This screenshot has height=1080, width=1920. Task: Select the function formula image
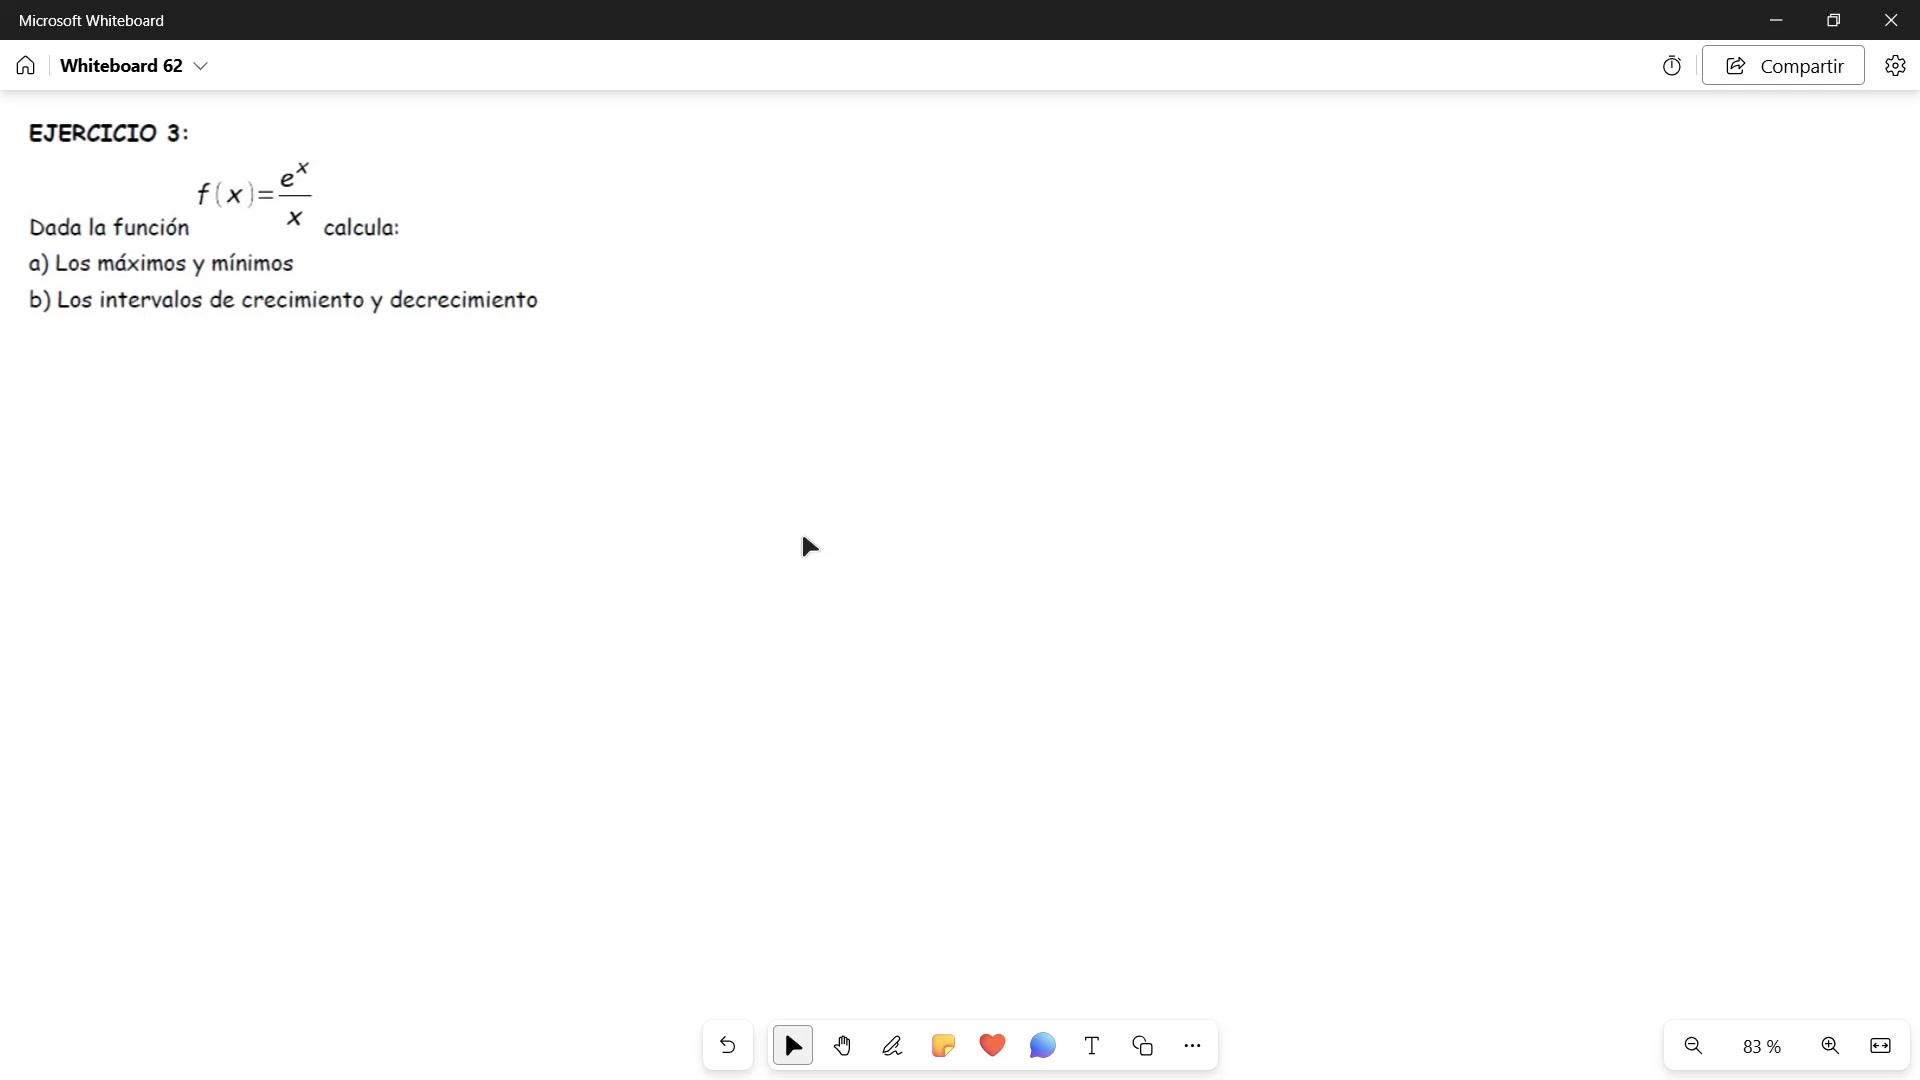click(x=255, y=194)
